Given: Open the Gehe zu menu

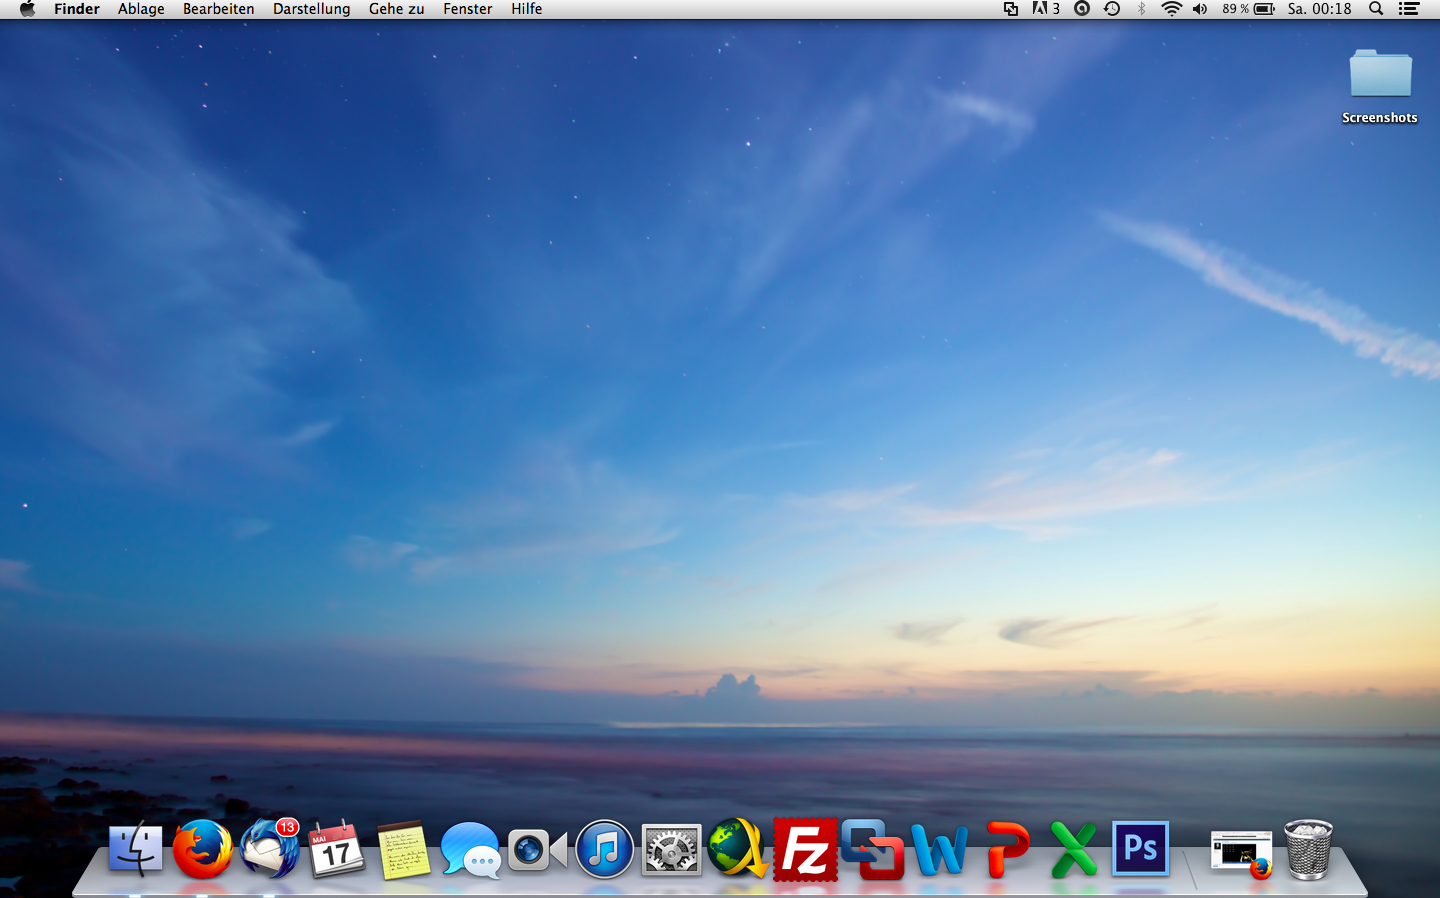Looking at the screenshot, I should tap(396, 9).
